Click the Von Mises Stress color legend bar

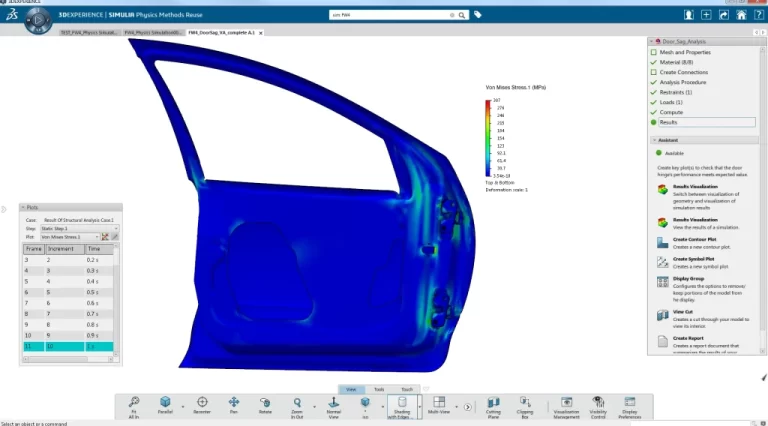(x=487, y=138)
